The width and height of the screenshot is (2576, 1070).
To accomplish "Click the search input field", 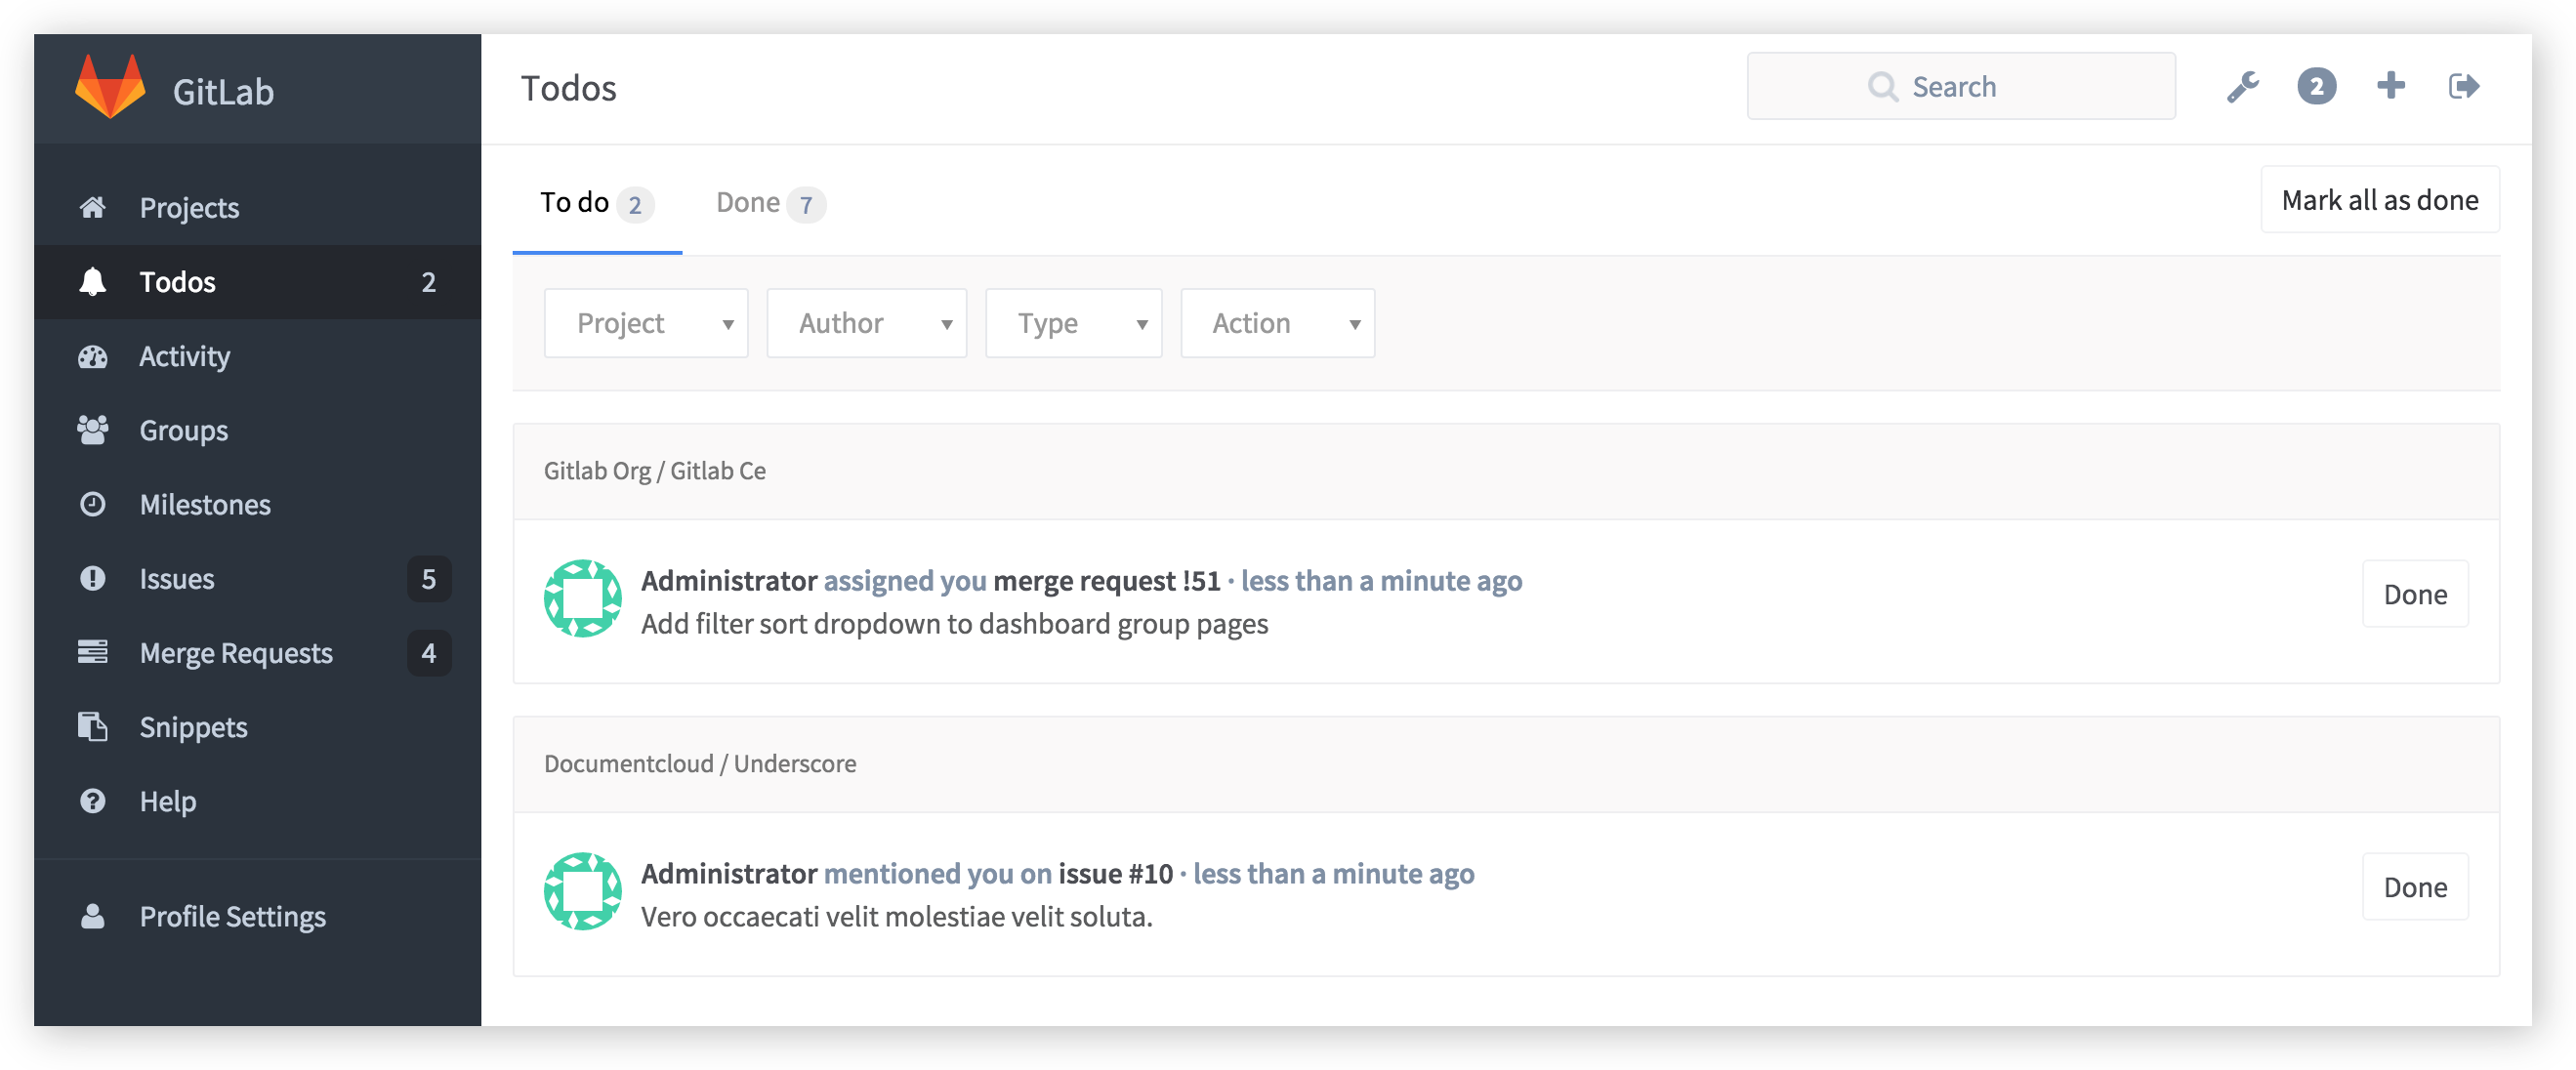I will point(1960,86).
